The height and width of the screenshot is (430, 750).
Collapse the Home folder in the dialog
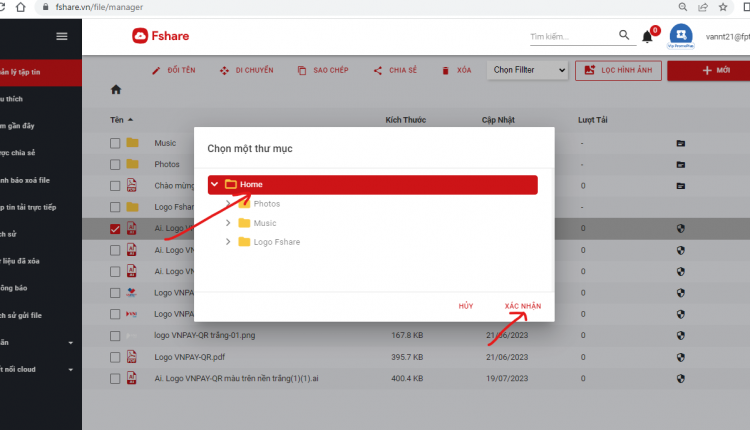tap(215, 184)
